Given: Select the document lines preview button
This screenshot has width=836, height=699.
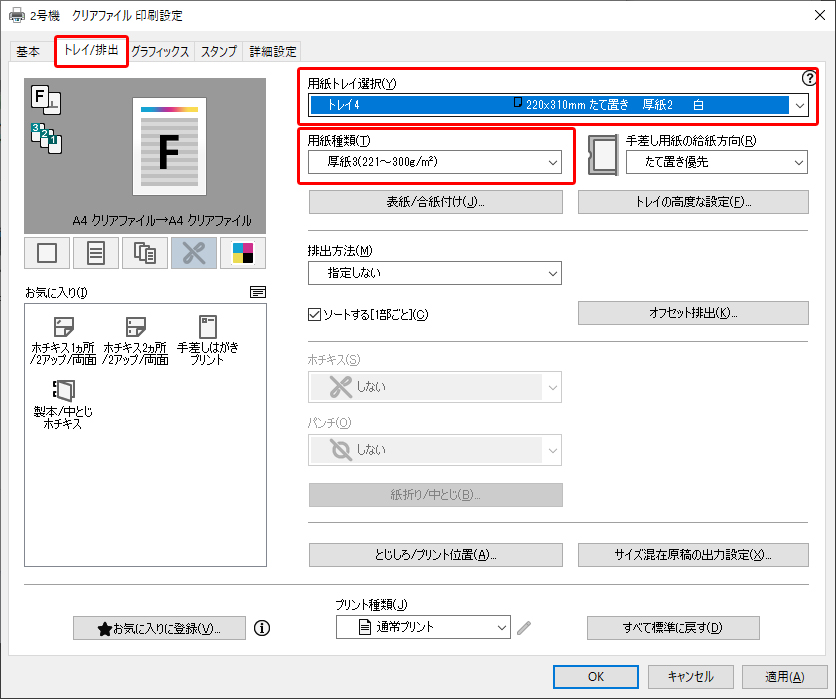Looking at the screenshot, I should point(96,253).
